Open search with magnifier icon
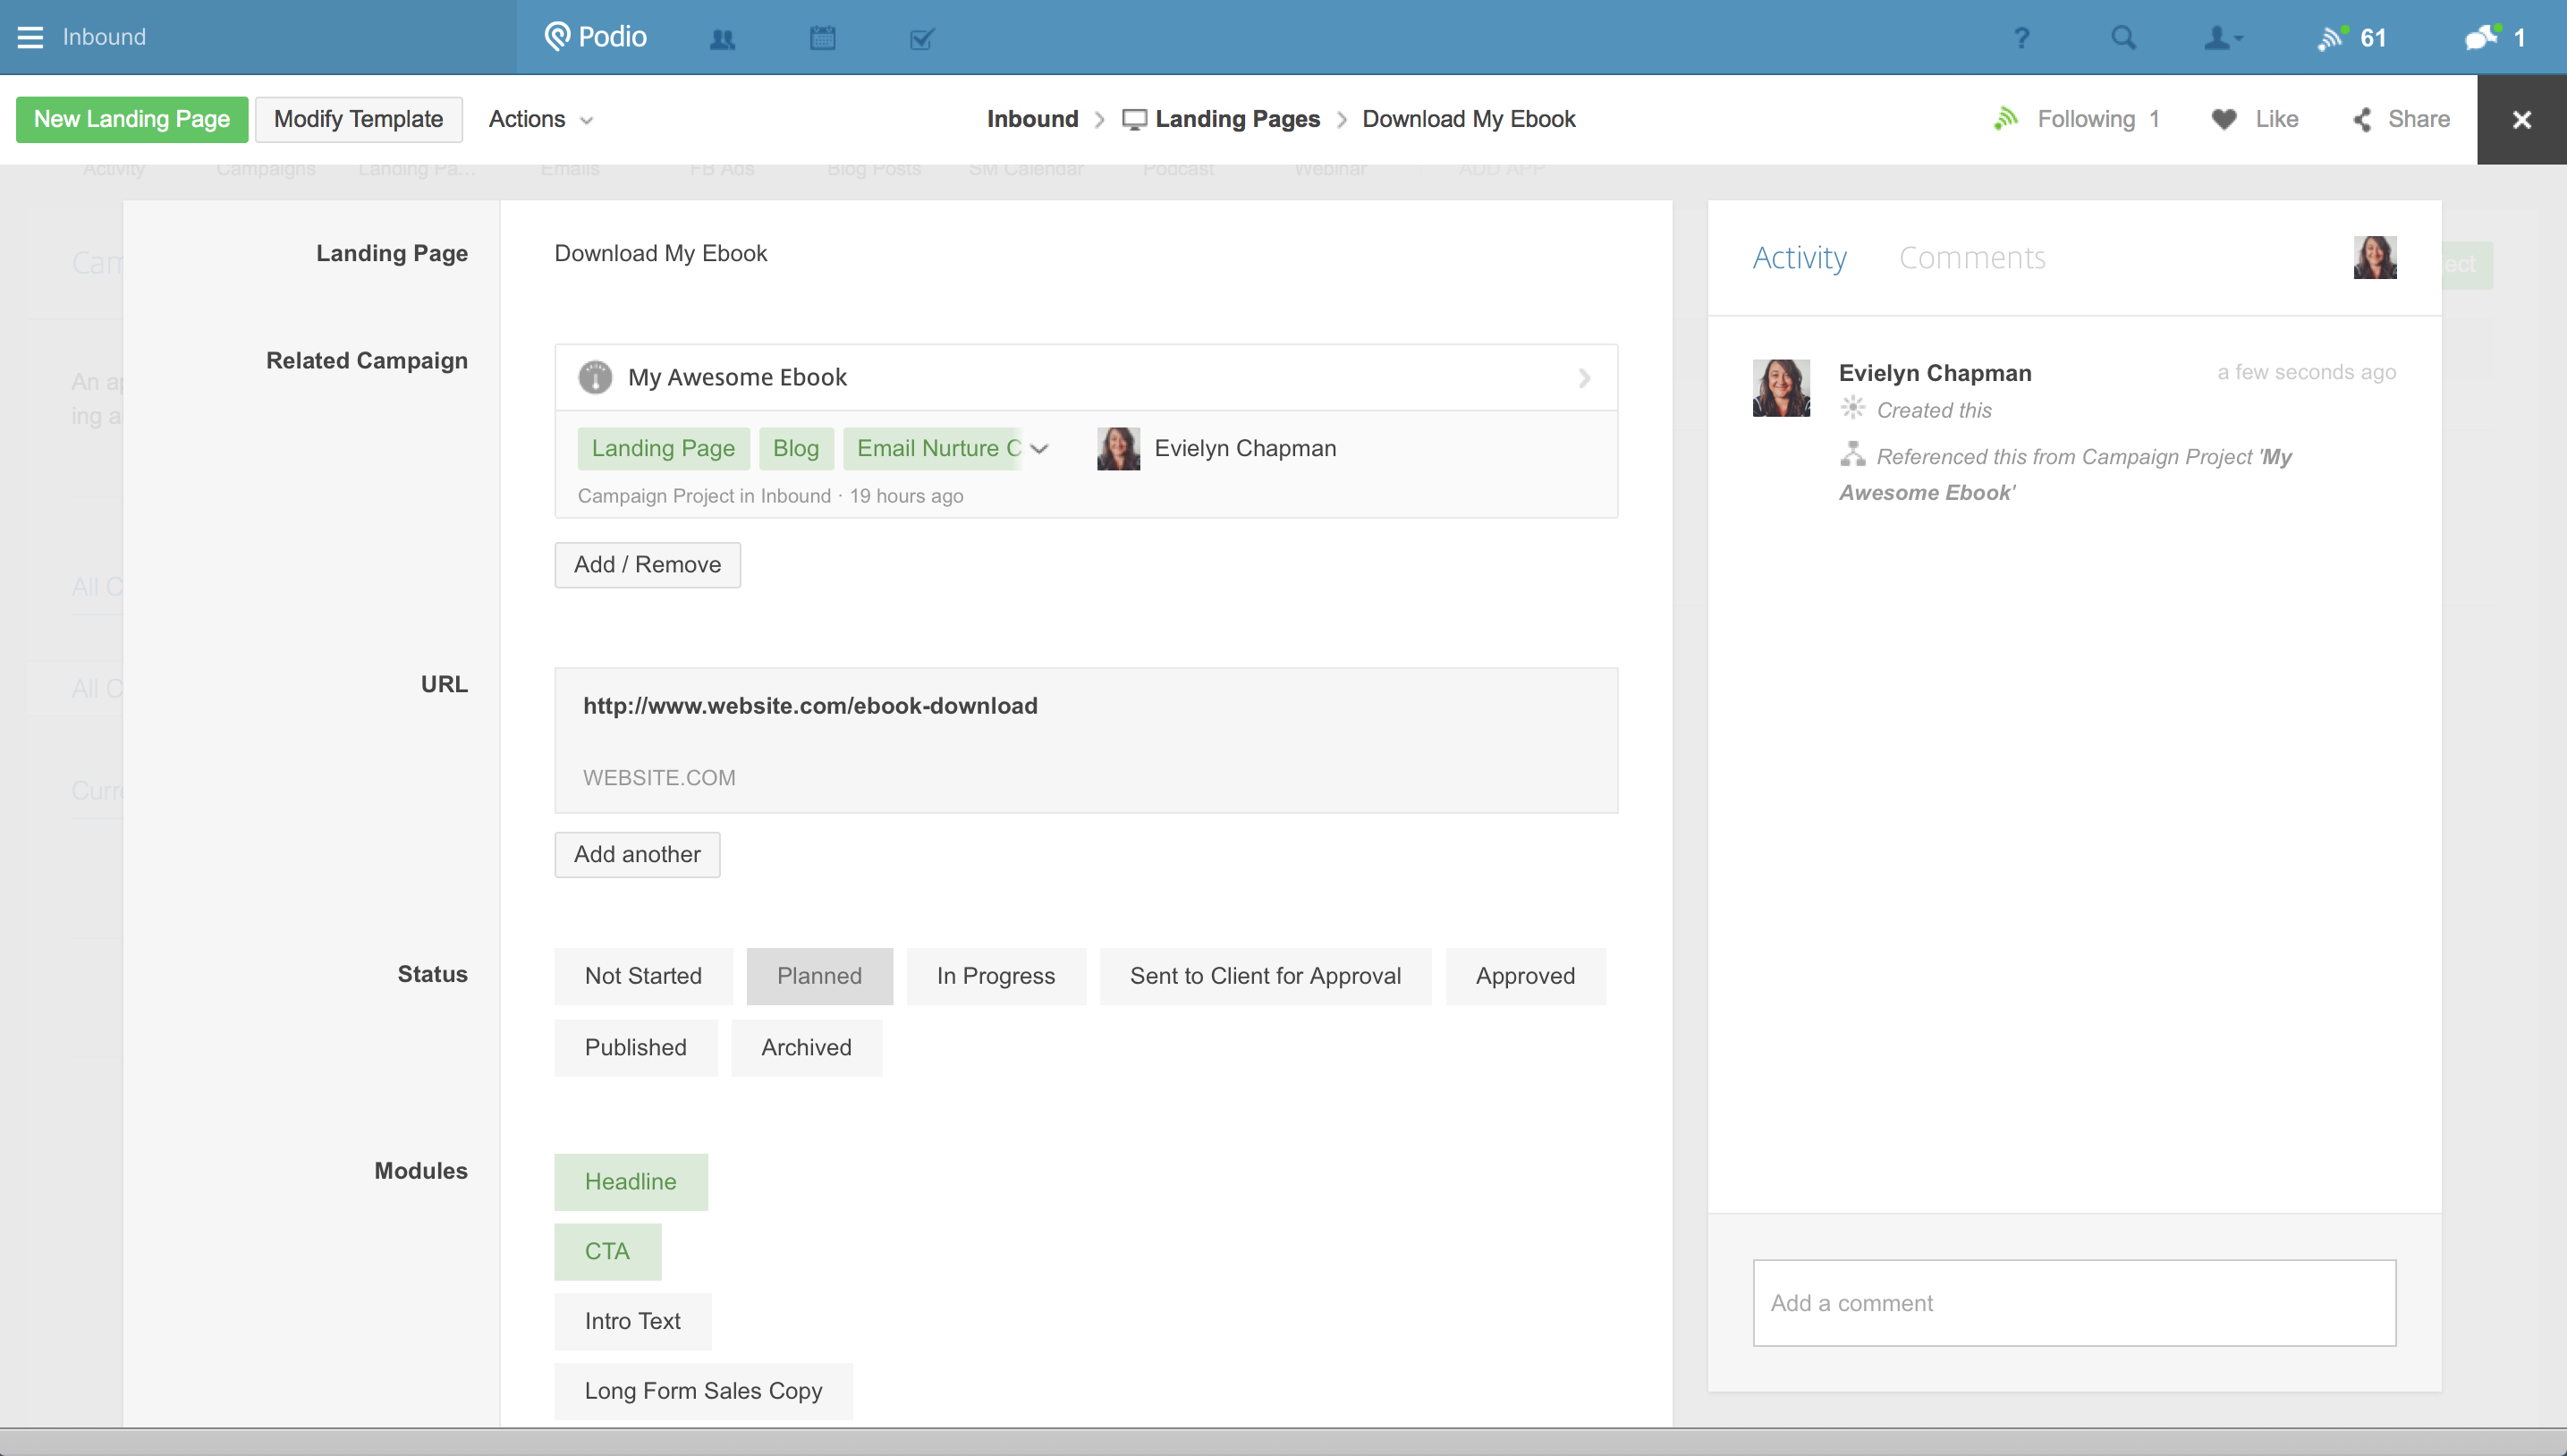Screen dimensions: 2567x1456 coord(2123,38)
